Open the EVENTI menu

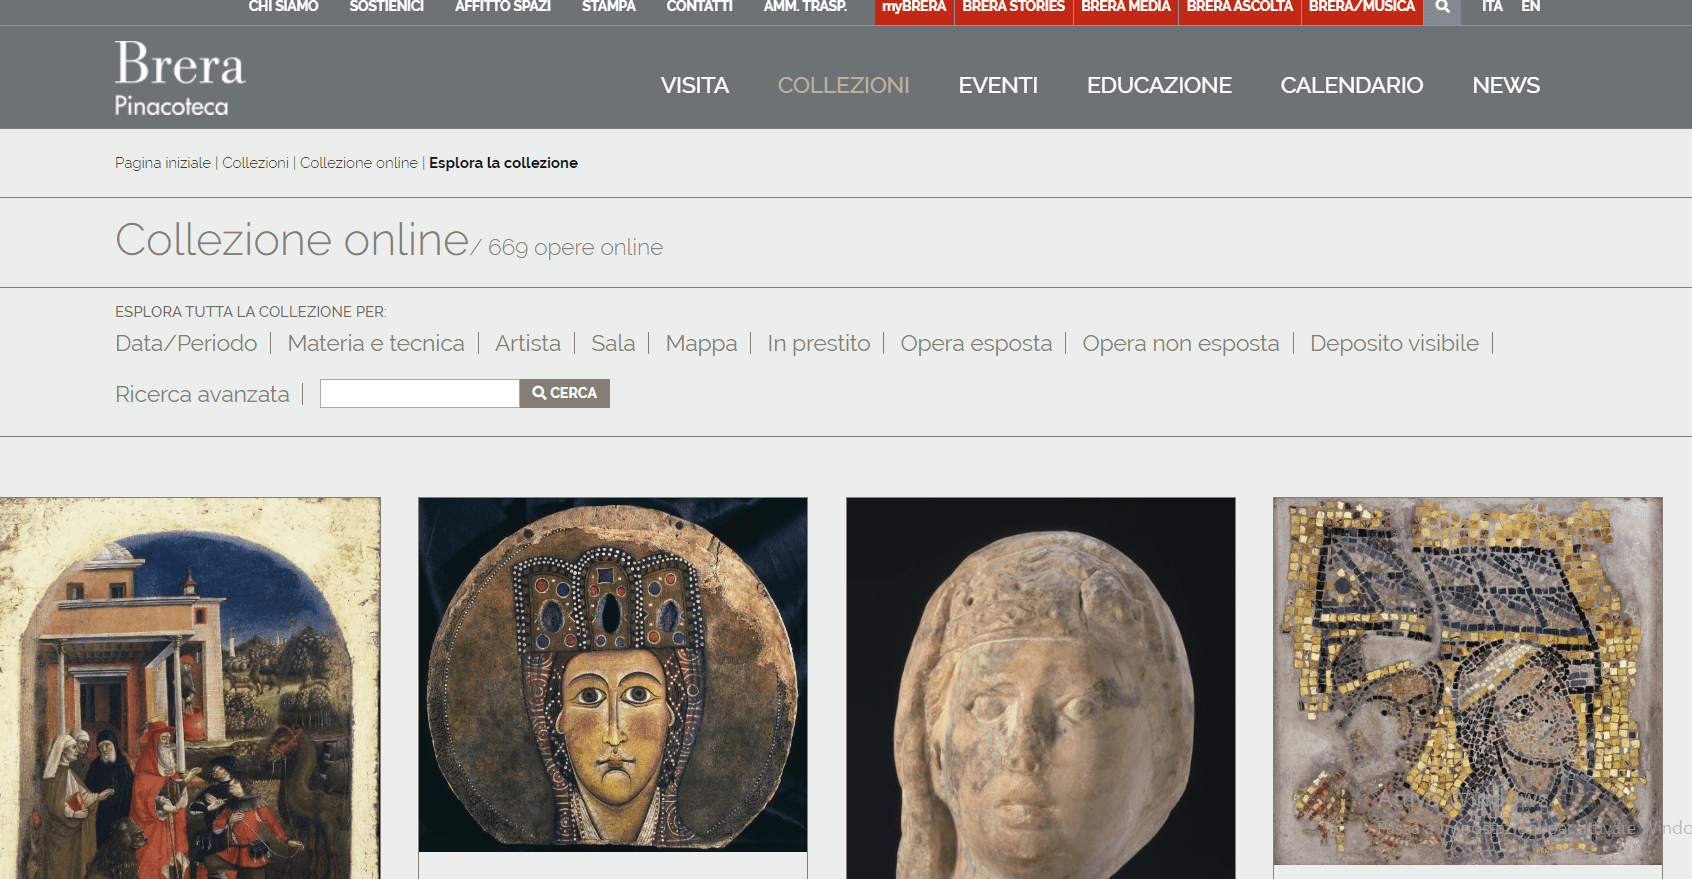[998, 86]
